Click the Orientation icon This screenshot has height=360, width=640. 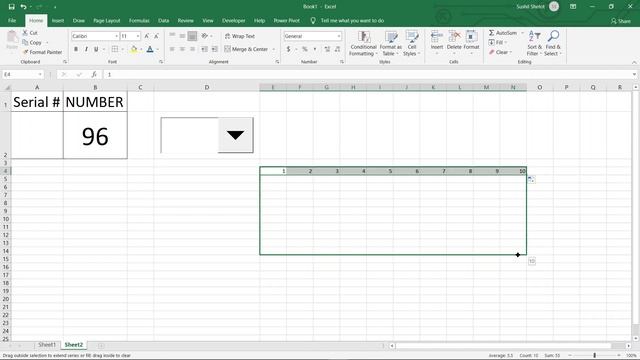point(204,36)
